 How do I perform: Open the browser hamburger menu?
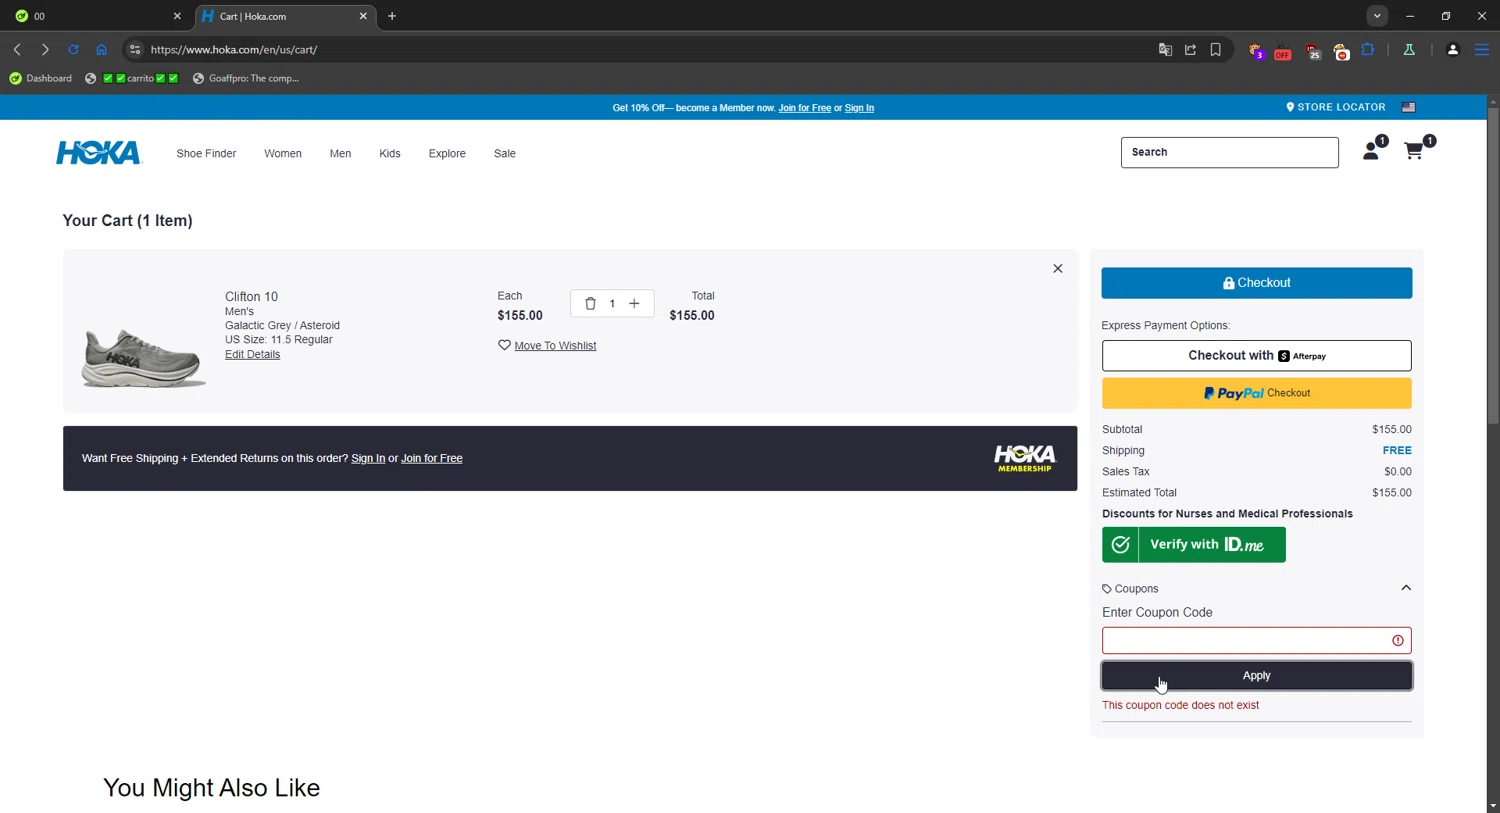[1482, 50]
